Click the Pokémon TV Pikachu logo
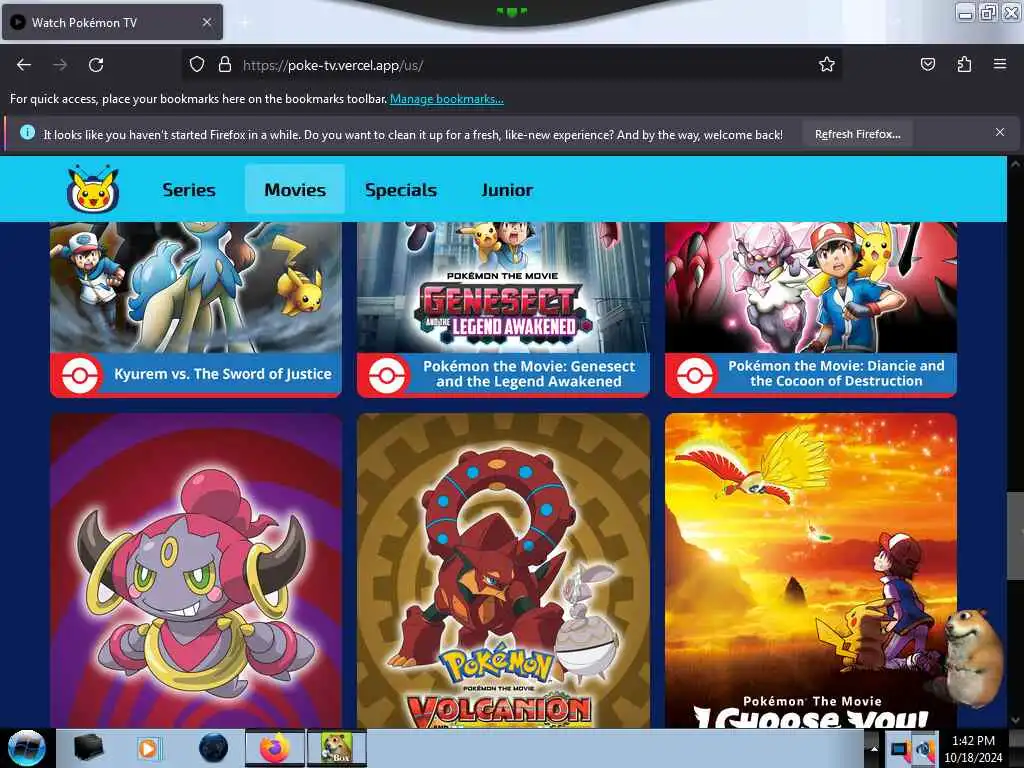The width and height of the screenshot is (1024, 768). [x=93, y=189]
